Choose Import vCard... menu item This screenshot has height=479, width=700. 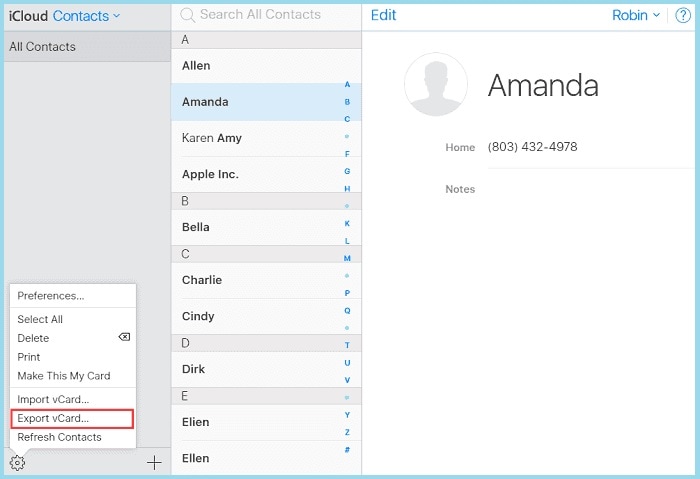(x=73, y=399)
